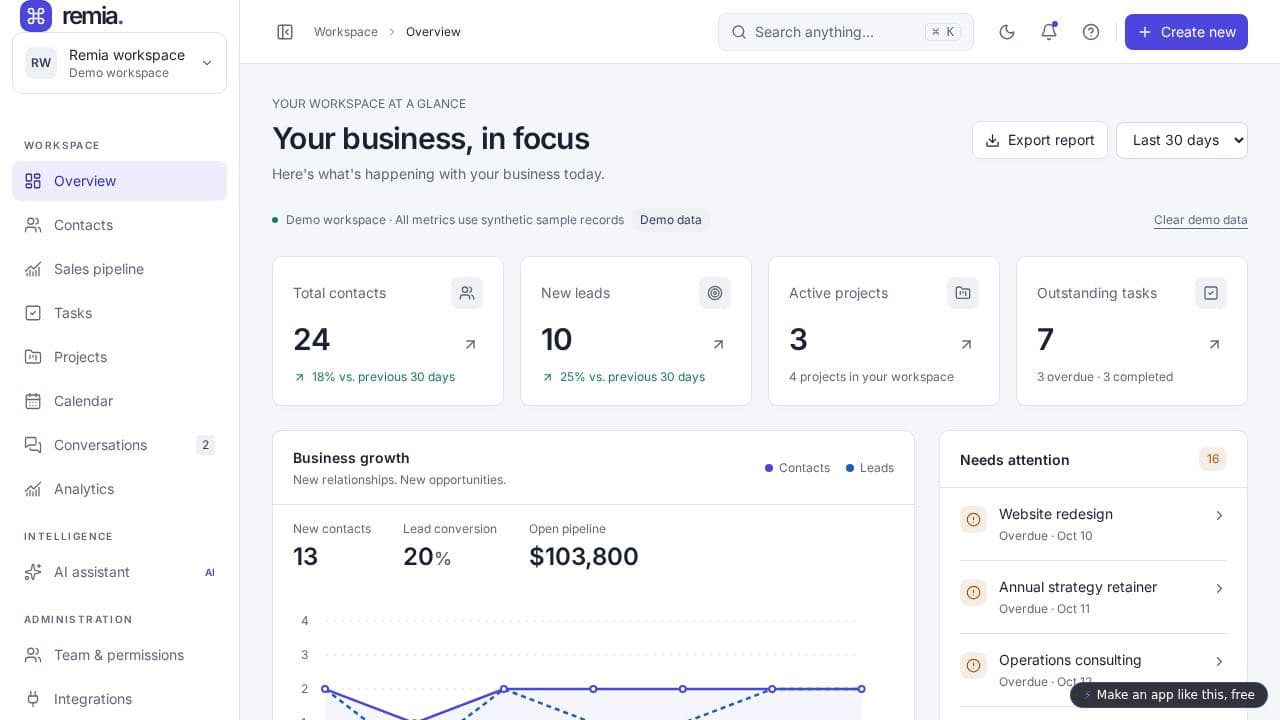The width and height of the screenshot is (1280, 720).
Task: Click Make an app like this, free
Action: (1169, 695)
